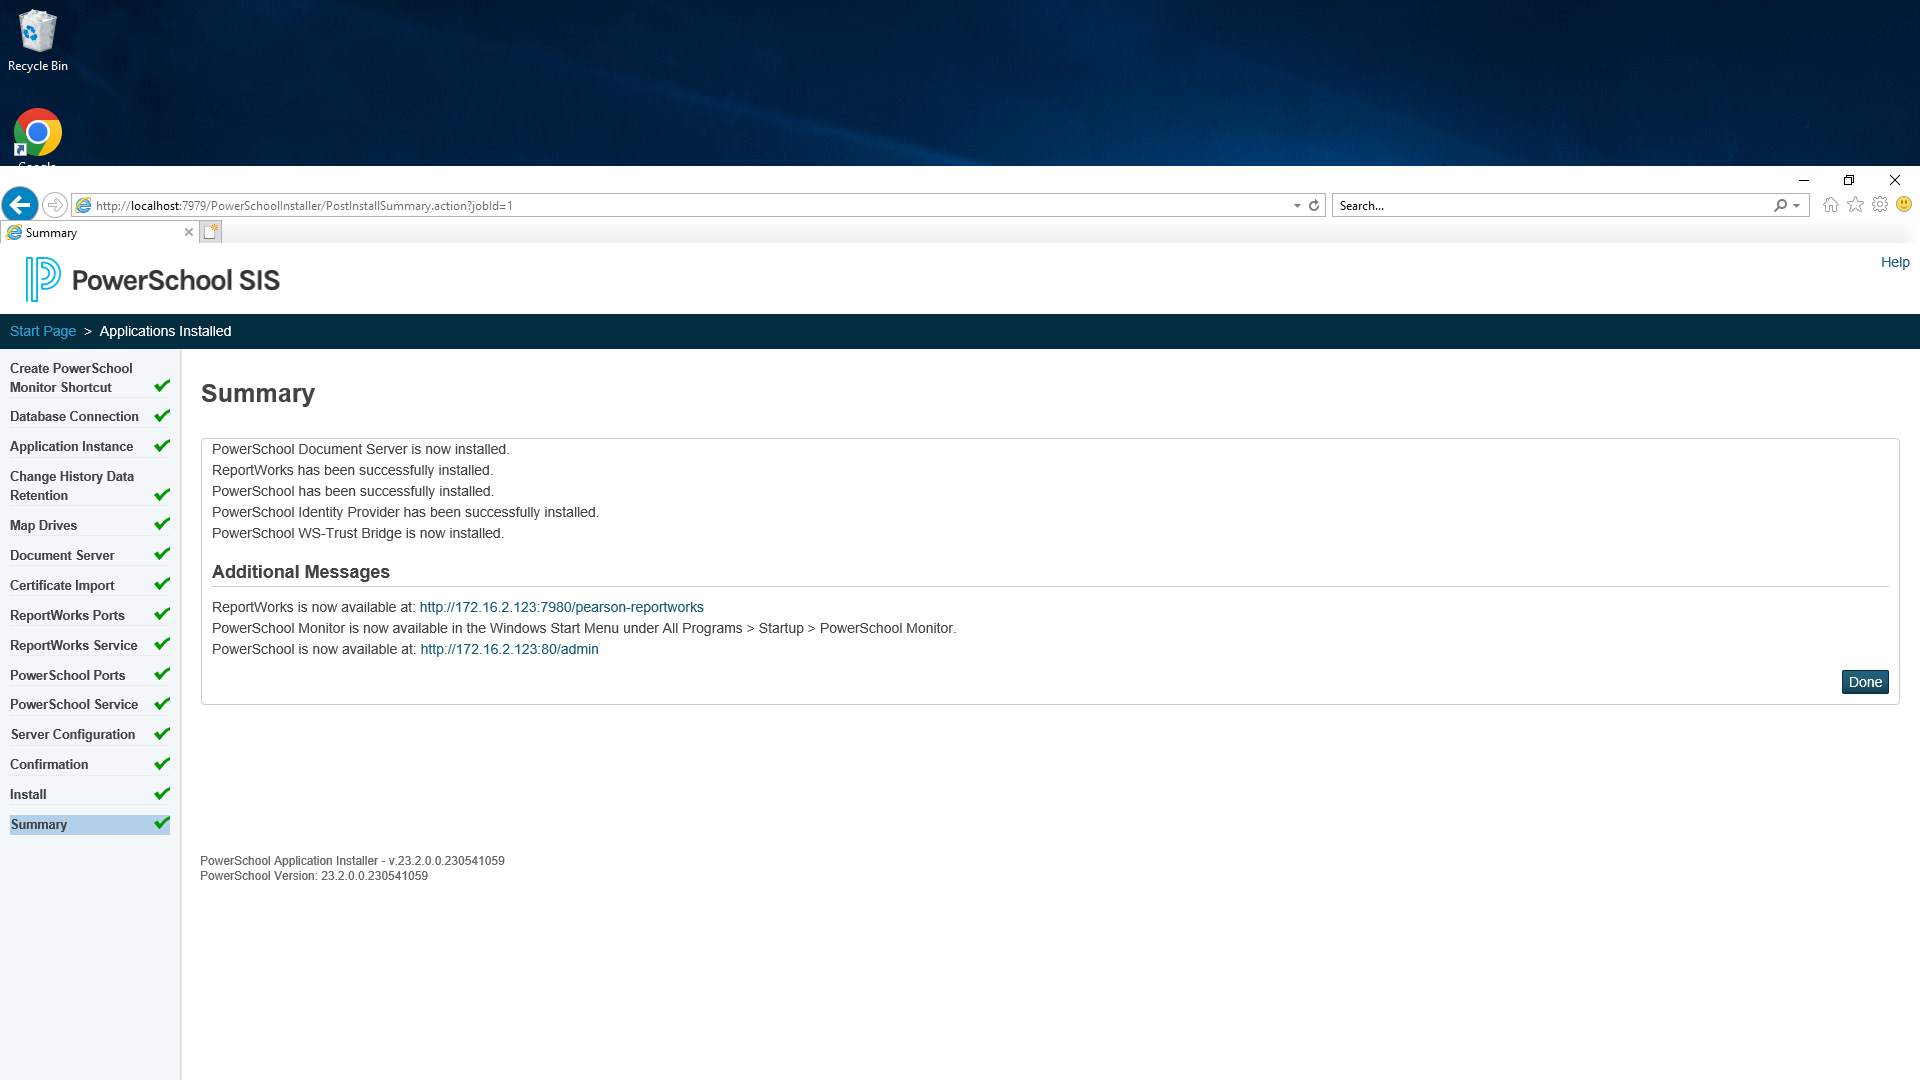This screenshot has width=1920, height=1080.
Task: Click 'PowerSchool WS-Trust Bridge is now installed.' text
Action: tap(358, 533)
